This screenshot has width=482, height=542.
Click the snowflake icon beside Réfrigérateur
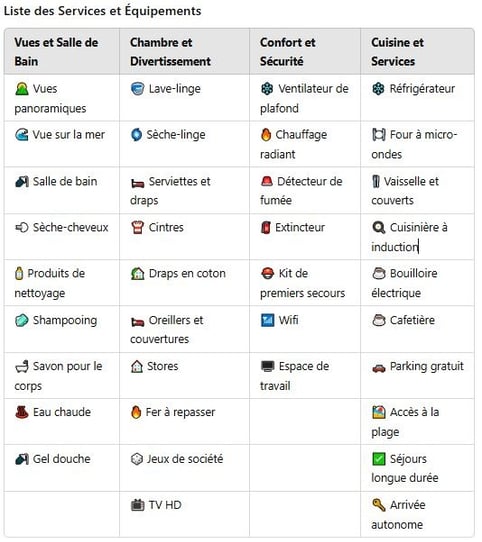click(x=378, y=89)
